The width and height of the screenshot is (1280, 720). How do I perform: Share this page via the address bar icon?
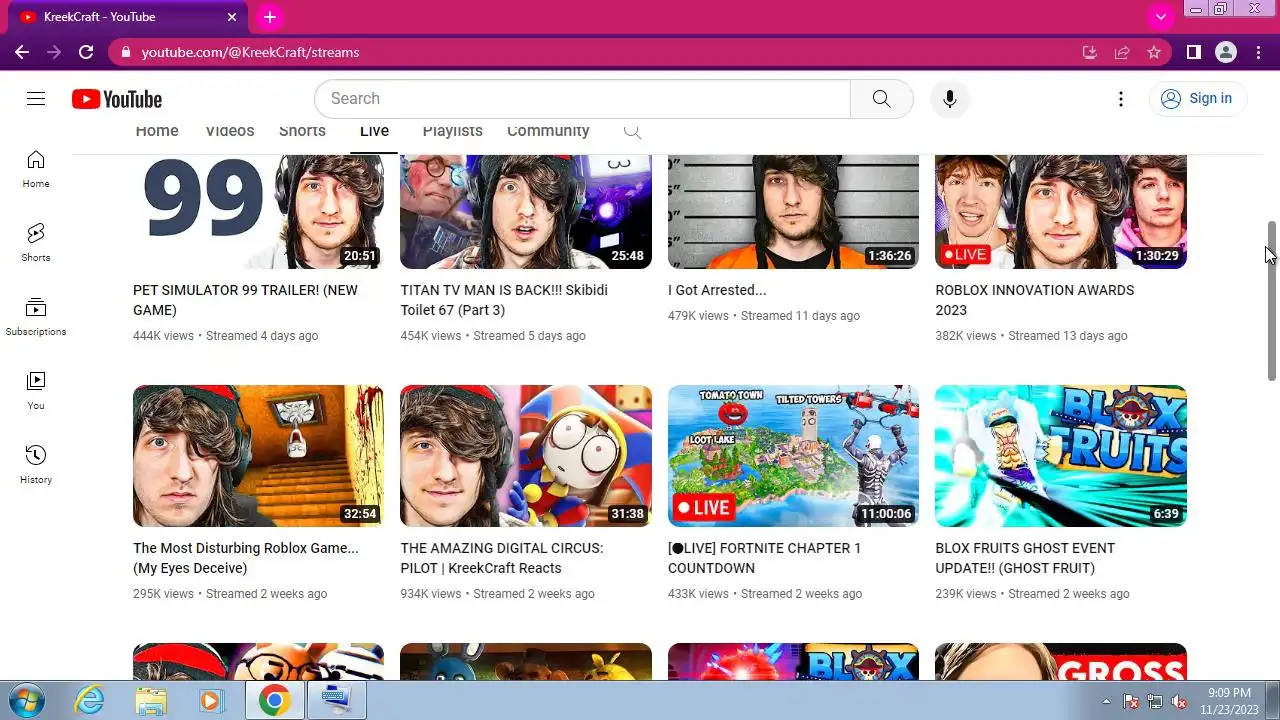tap(1122, 52)
